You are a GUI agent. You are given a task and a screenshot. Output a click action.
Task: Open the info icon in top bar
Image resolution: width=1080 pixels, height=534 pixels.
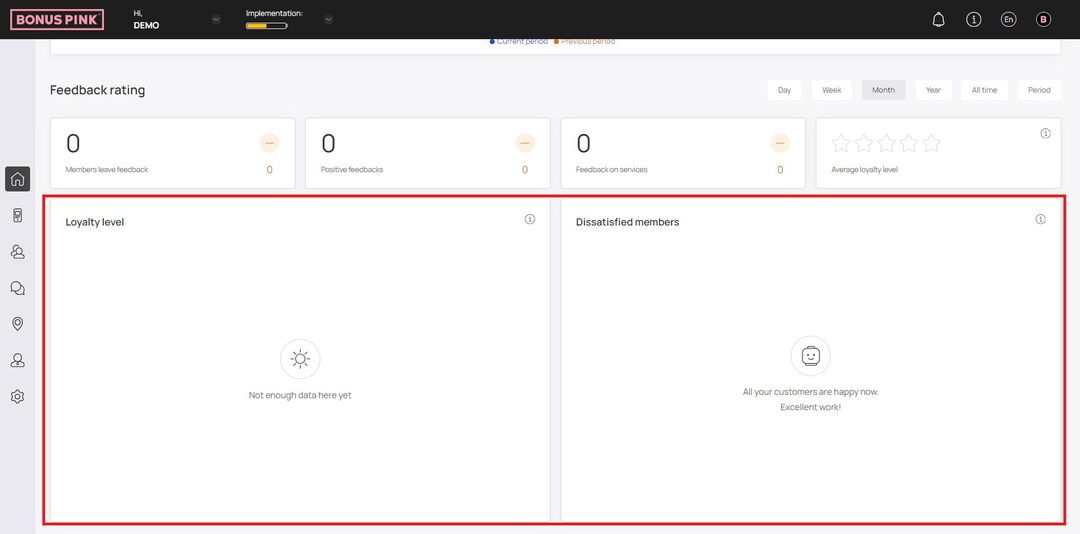pyautogui.click(x=973, y=19)
